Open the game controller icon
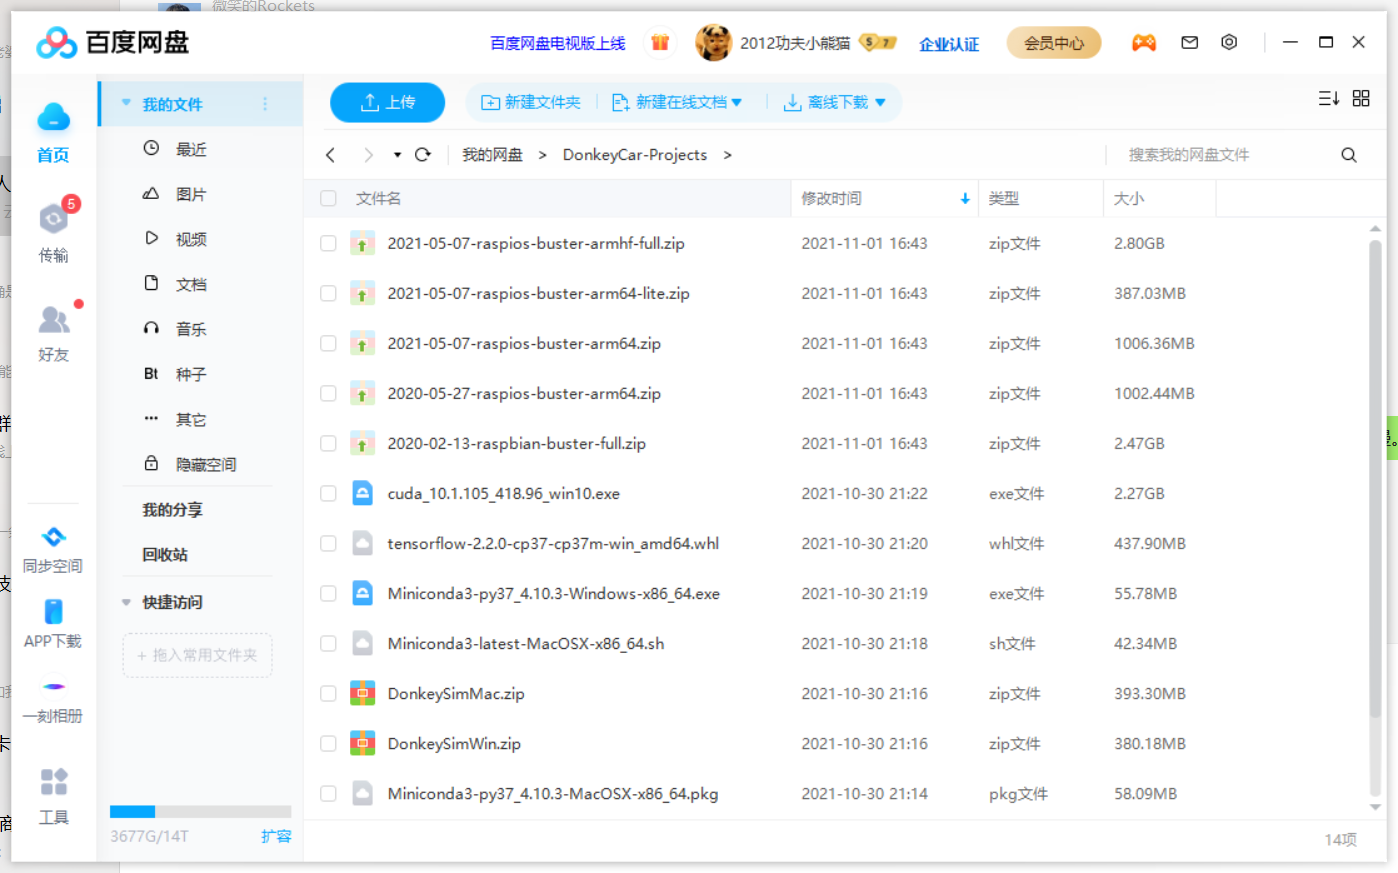 click(1143, 42)
